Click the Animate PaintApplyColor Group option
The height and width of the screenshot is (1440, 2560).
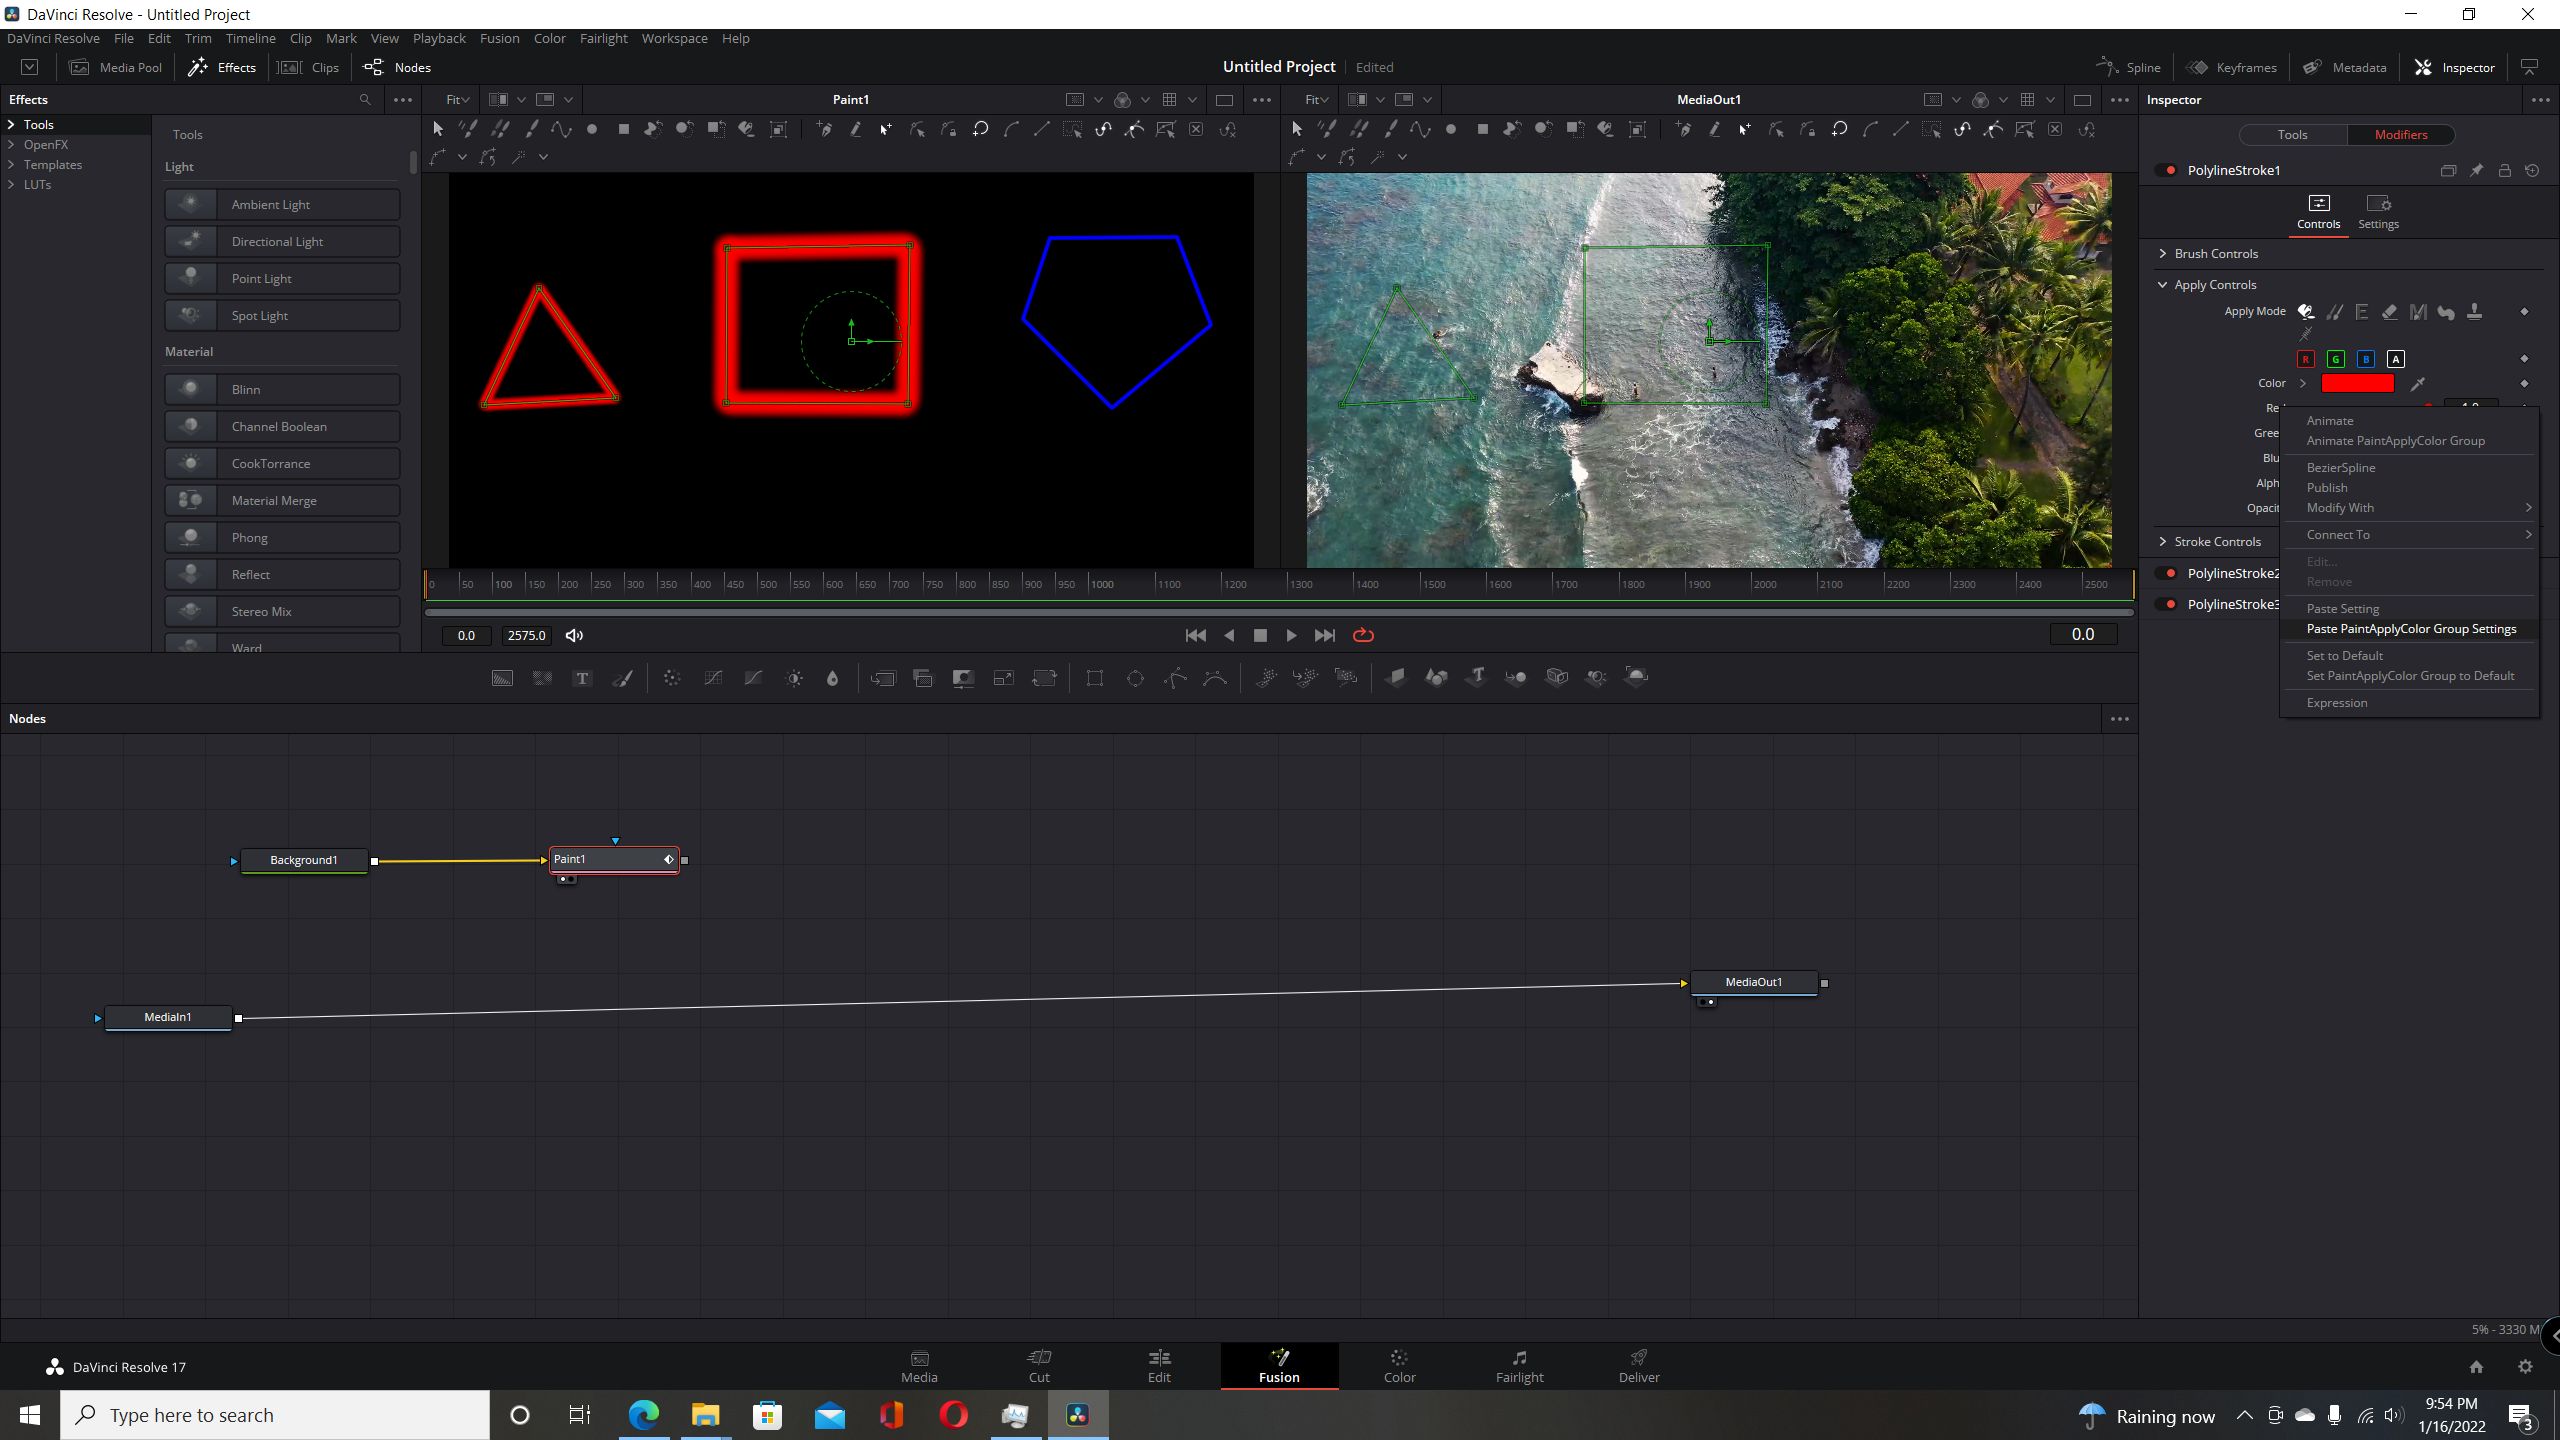click(x=2395, y=441)
